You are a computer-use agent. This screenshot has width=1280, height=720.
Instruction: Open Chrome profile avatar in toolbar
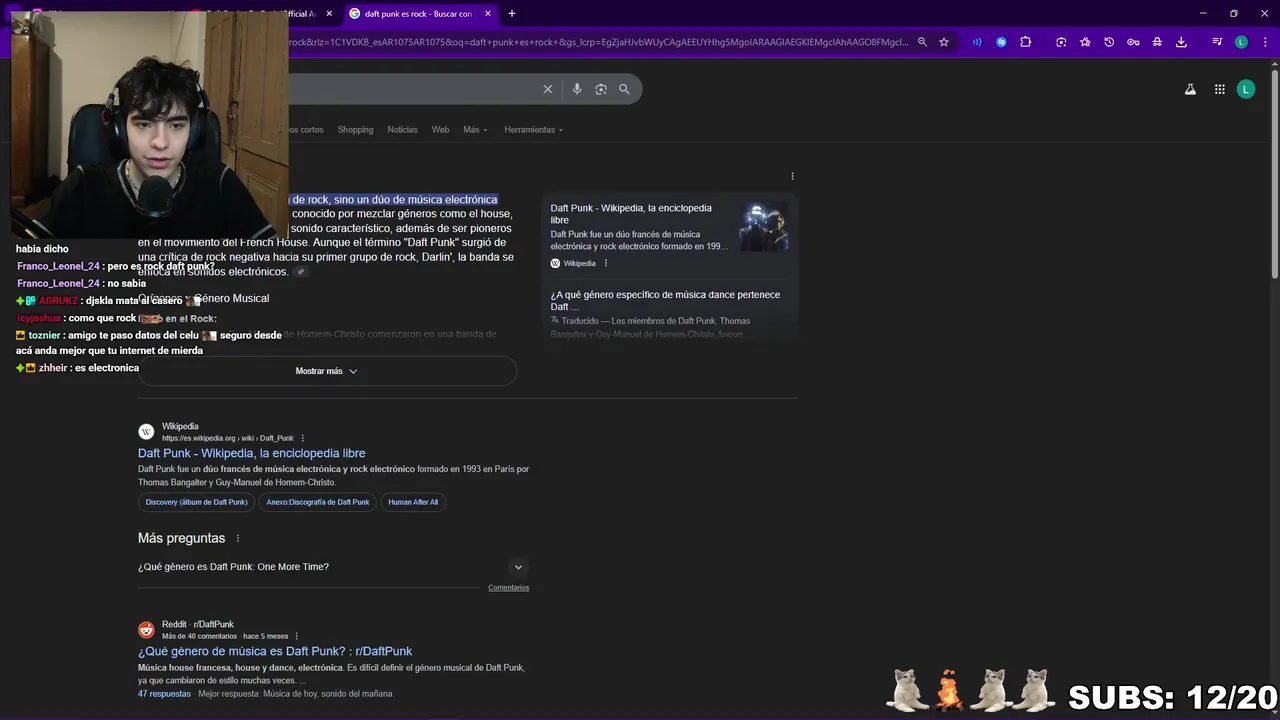[1241, 42]
